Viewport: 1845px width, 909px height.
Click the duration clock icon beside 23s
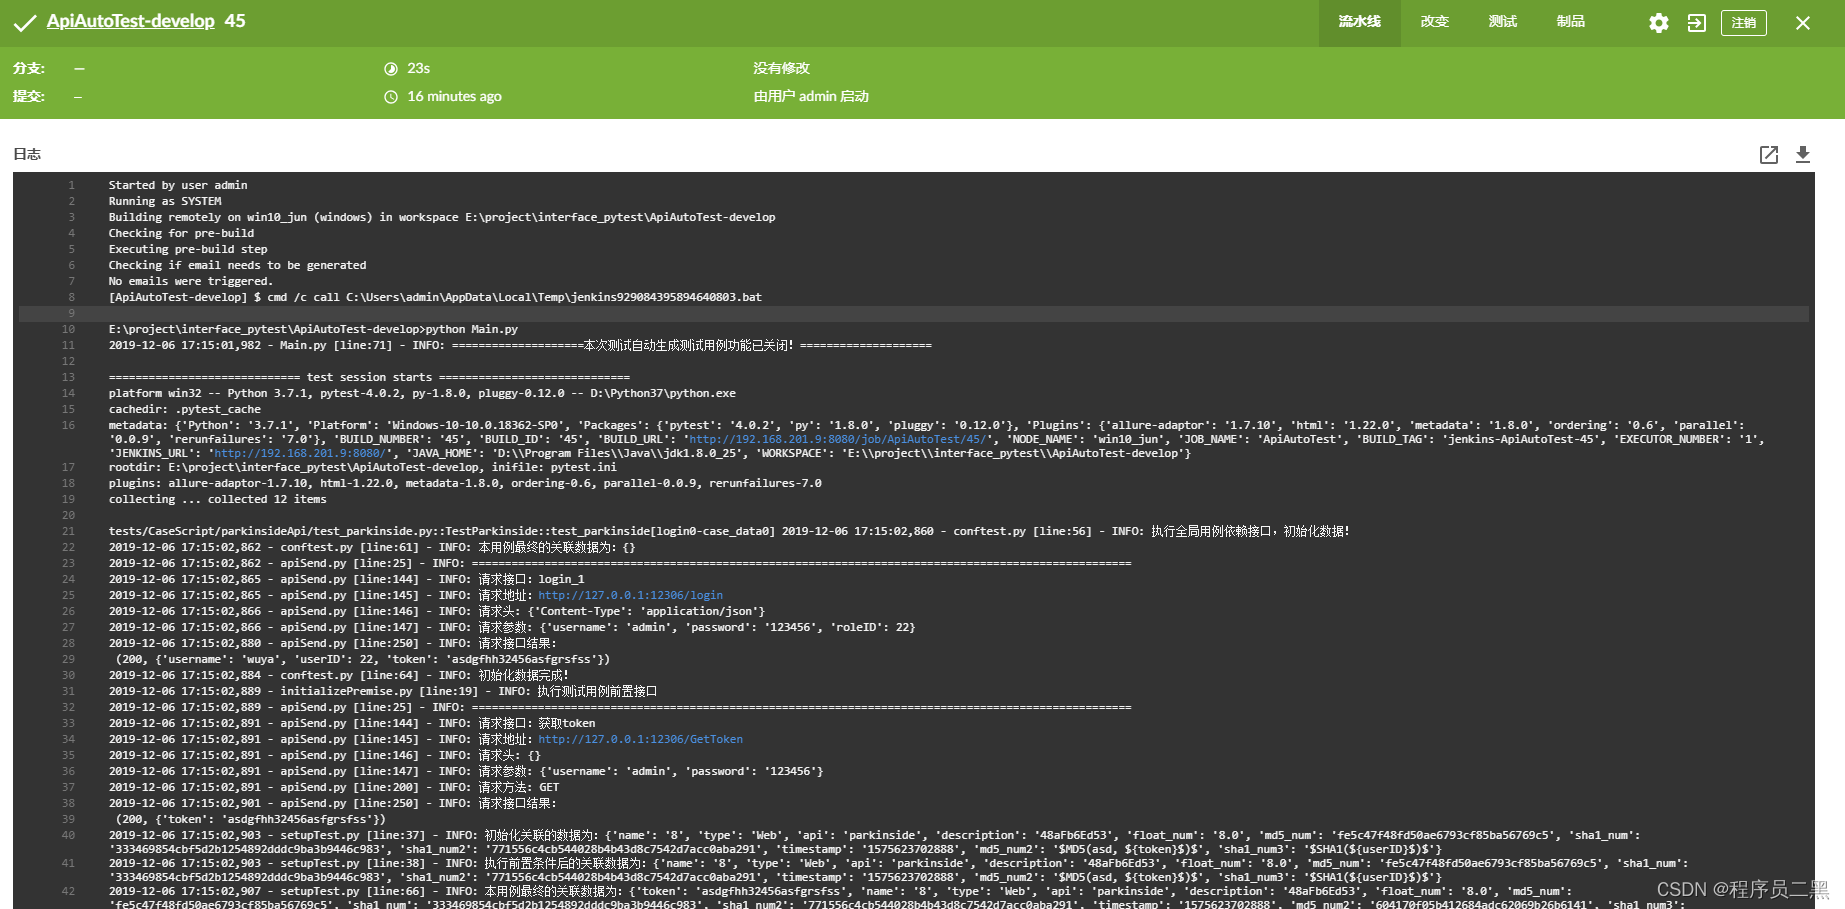pyautogui.click(x=391, y=69)
